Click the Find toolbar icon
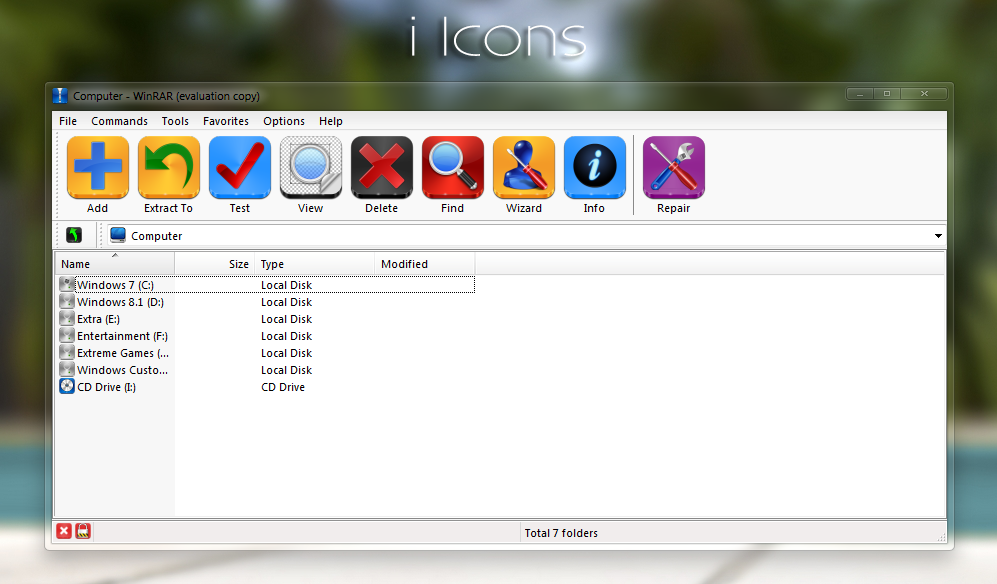The width and height of the screenshot is (997, 584). [x=453, y=167]
